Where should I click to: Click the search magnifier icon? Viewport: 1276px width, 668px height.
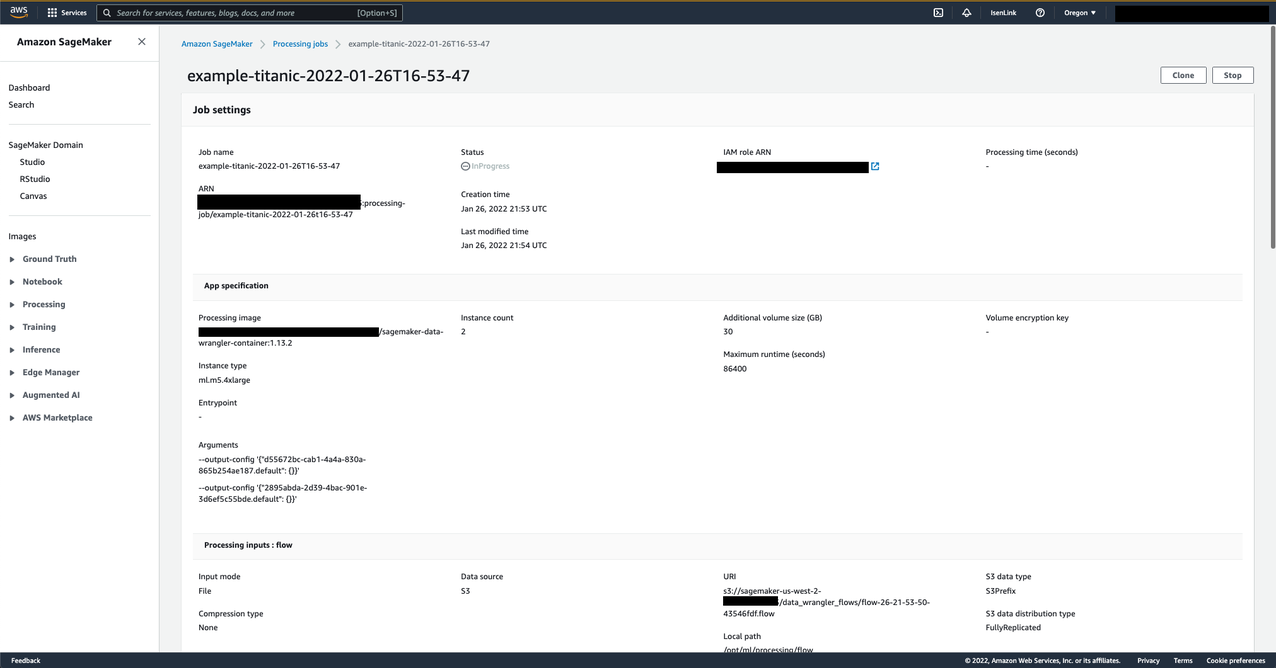click(x=106, y=13)
